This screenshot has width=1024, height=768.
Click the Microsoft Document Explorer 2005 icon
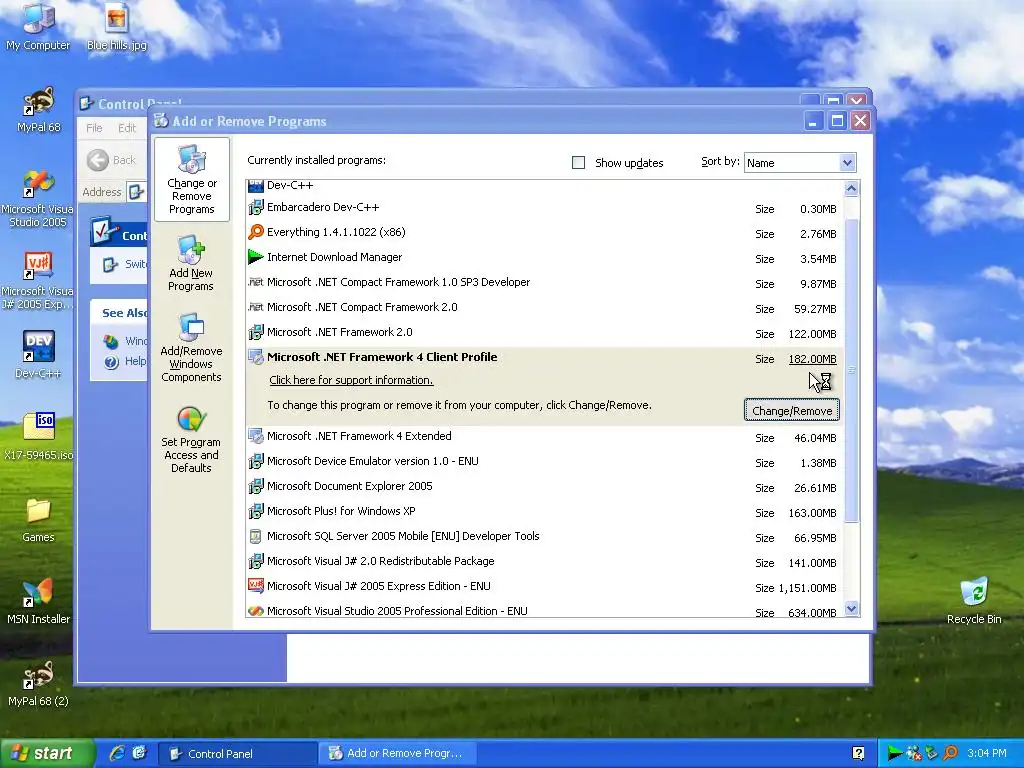(x=256, y=487)
